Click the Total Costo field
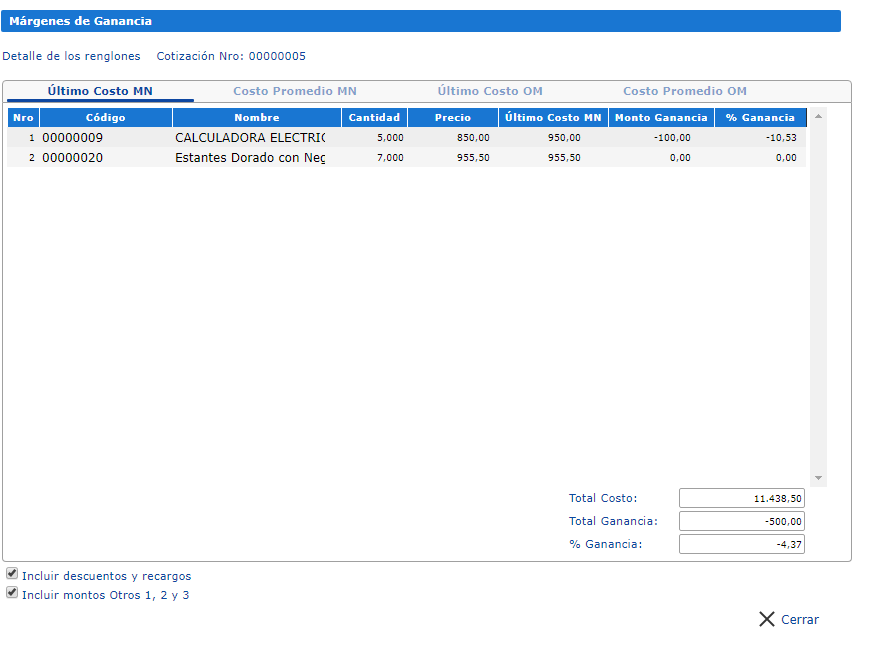 [741, 498]
